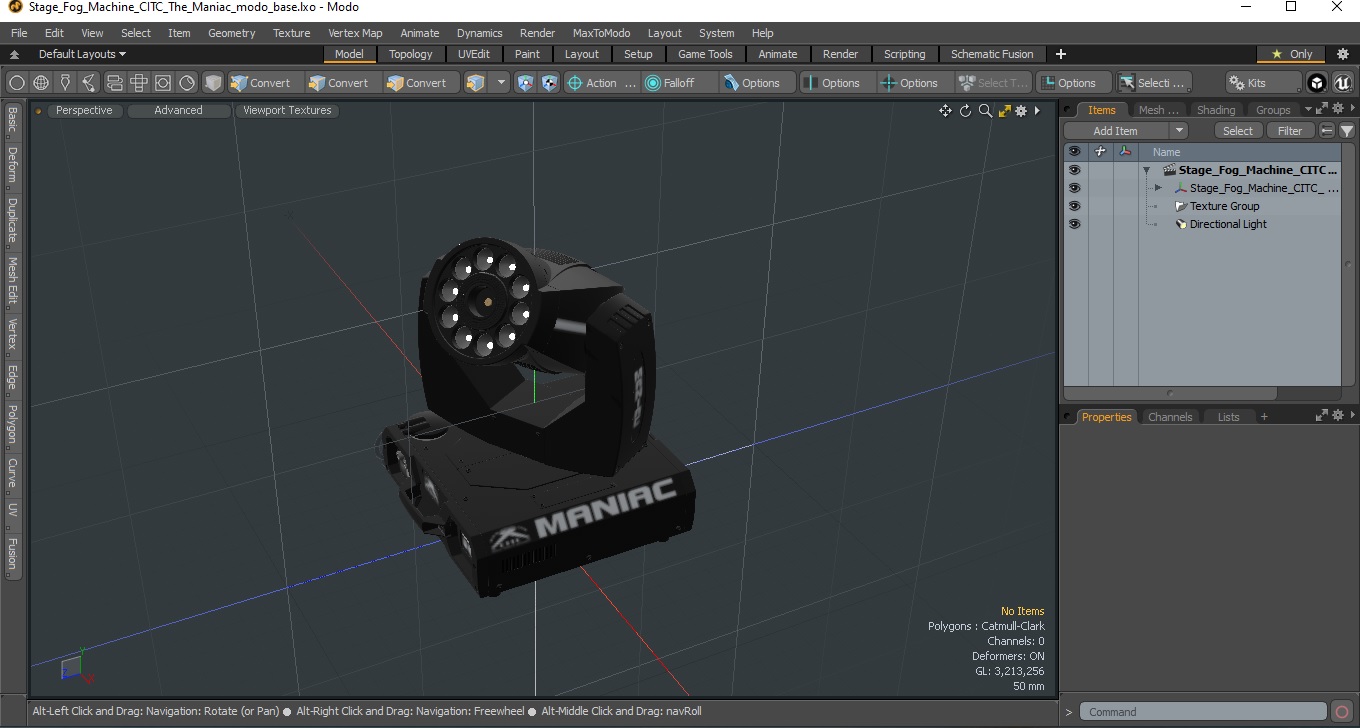Click the wireframe globe icon in toolbar

click(41, 83)
